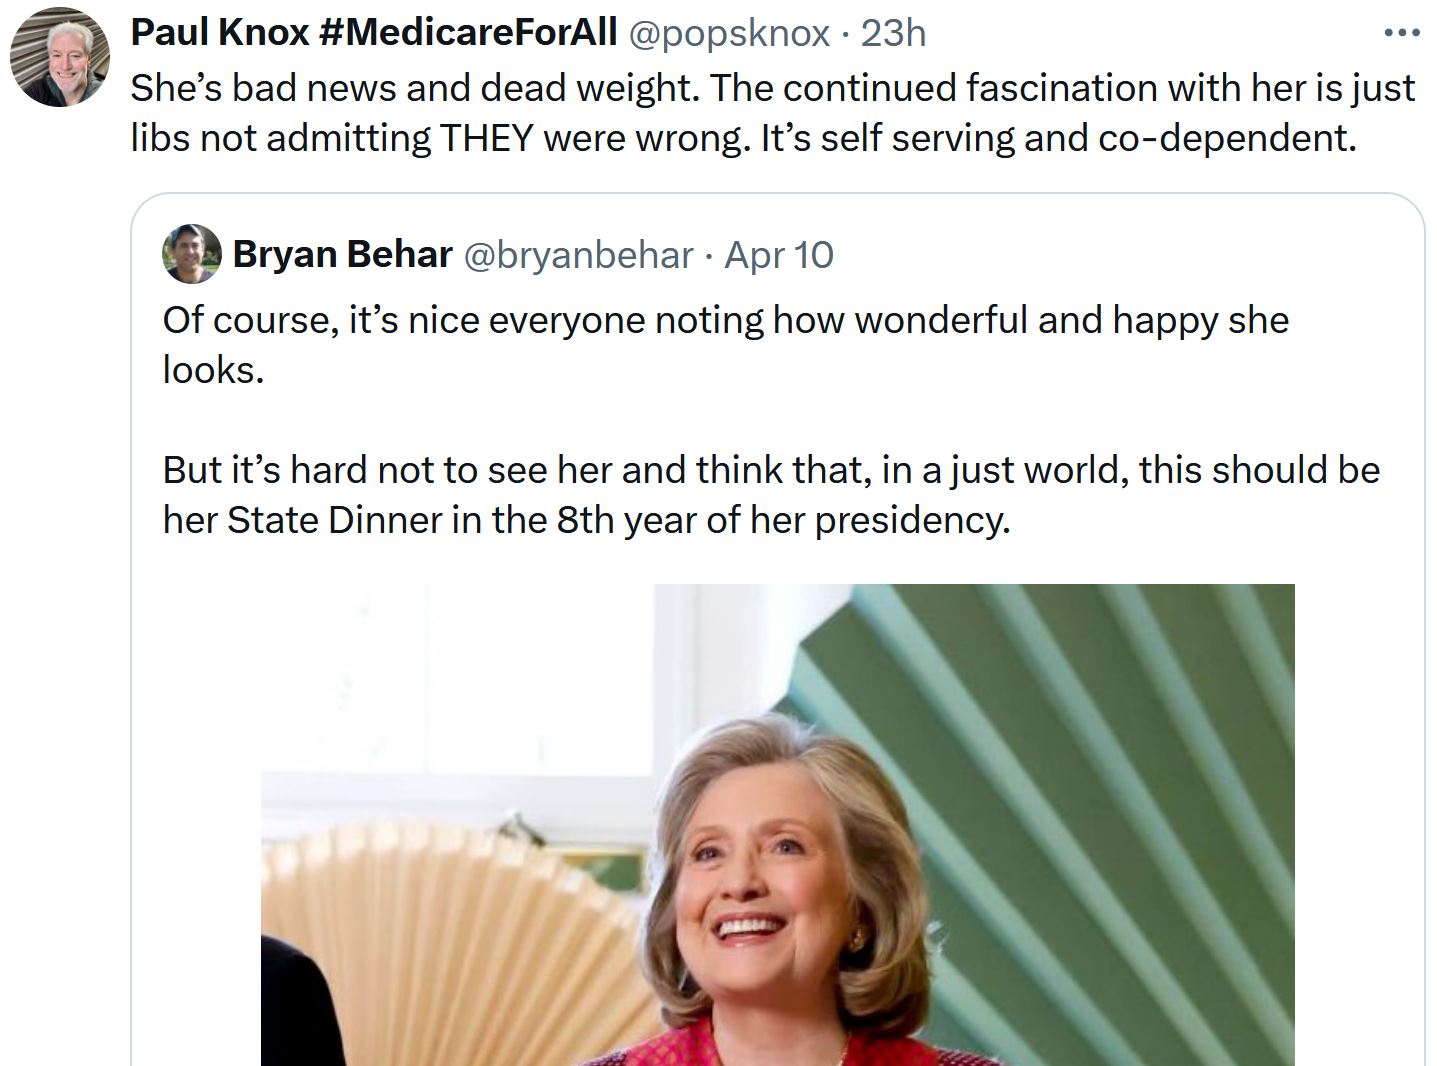Open the 23h timestamp link
The image size is (1437, 1066).
(893, 34)
